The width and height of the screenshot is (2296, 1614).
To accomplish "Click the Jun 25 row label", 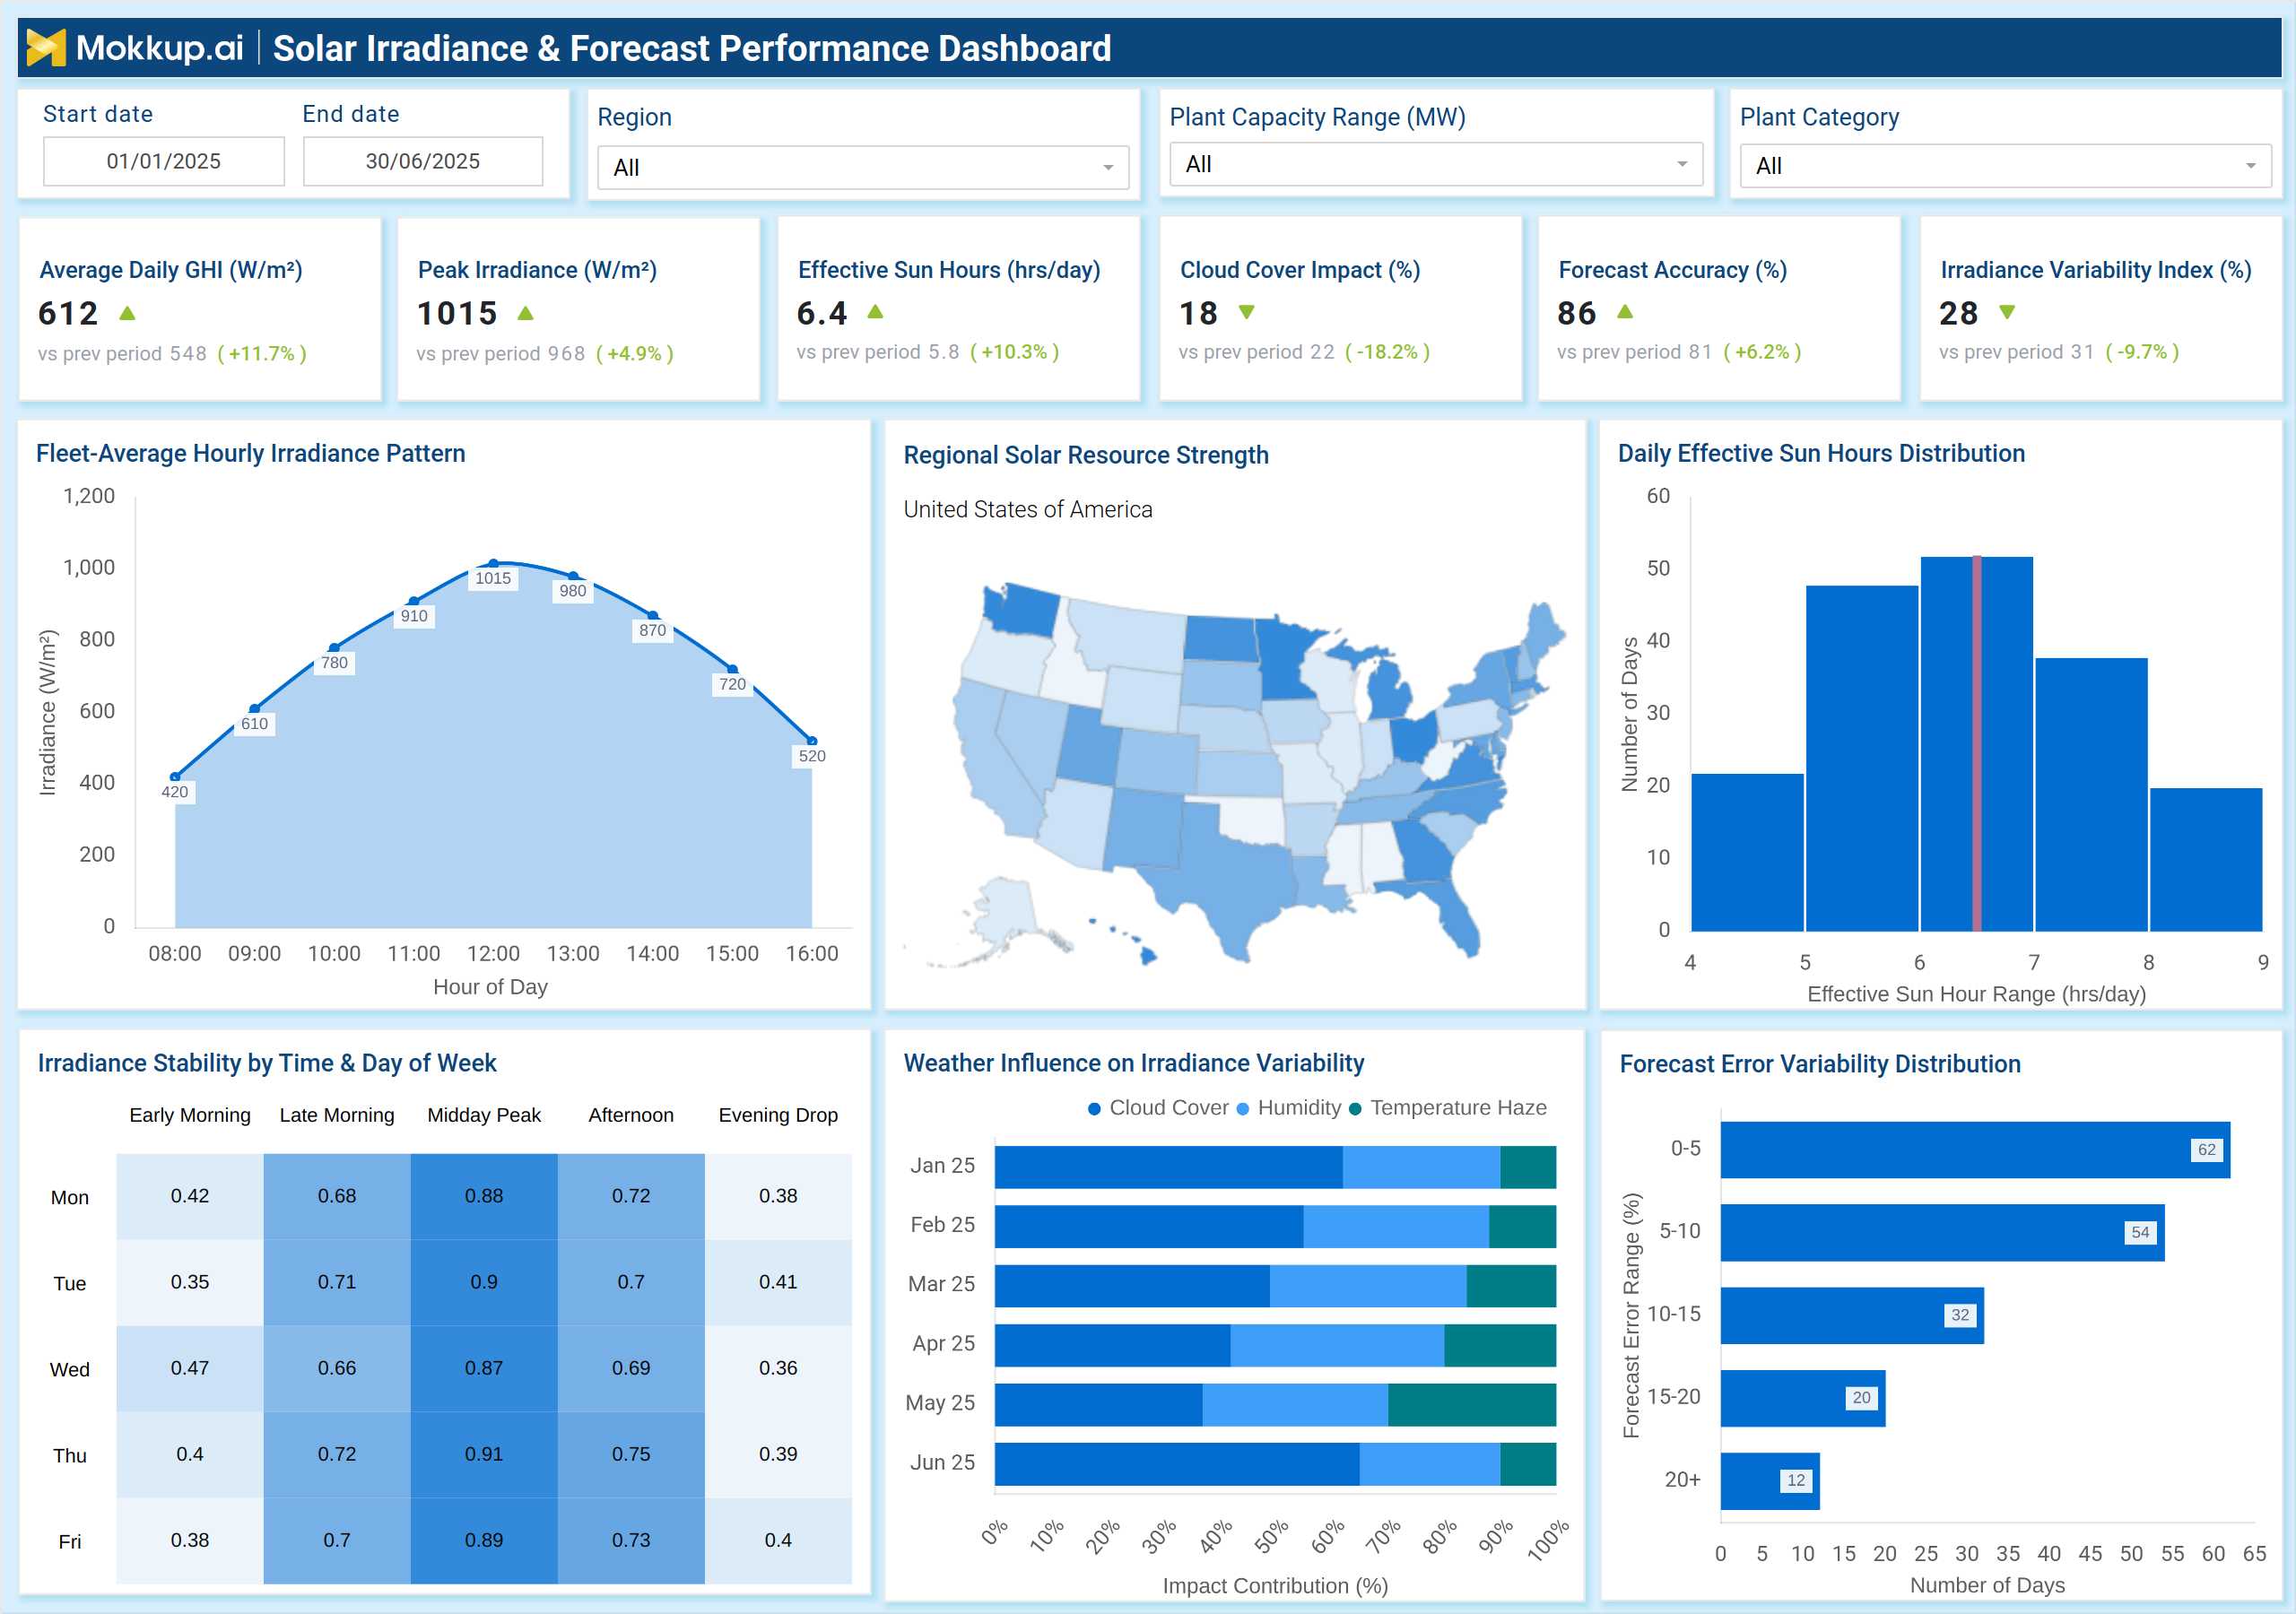I will (942, 1462).
